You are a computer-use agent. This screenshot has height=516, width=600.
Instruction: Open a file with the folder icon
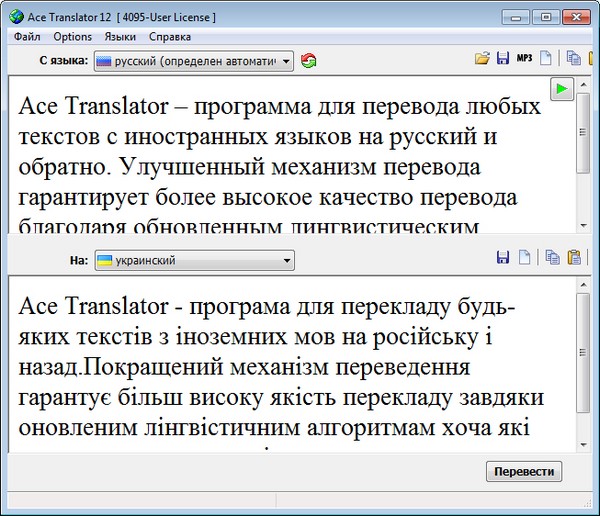click(x=482, y=60)
